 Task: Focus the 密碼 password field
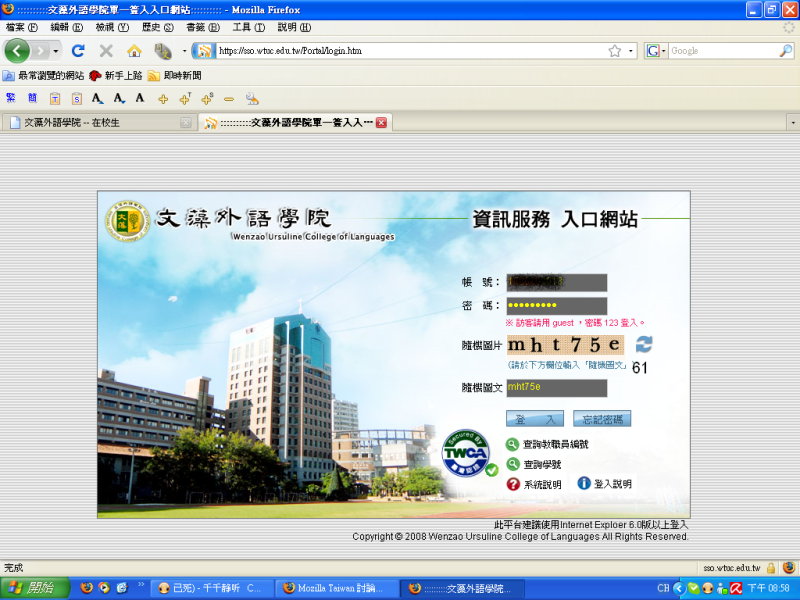pyautogui.click(x=557, y=306)
